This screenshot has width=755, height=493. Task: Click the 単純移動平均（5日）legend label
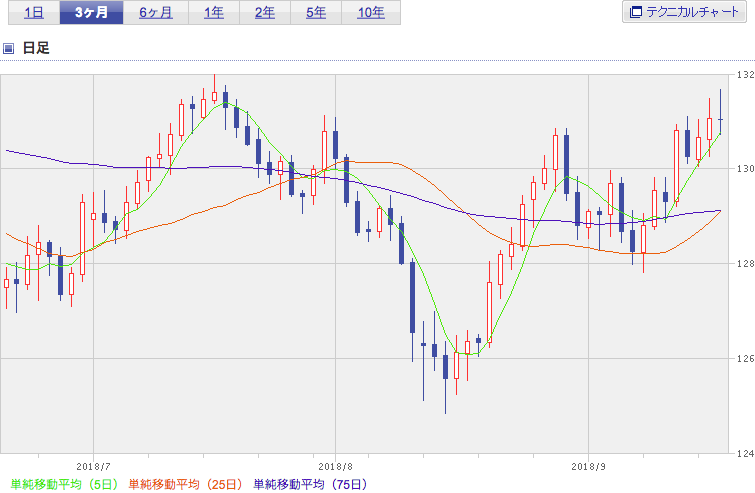click(x=64, y=484)
